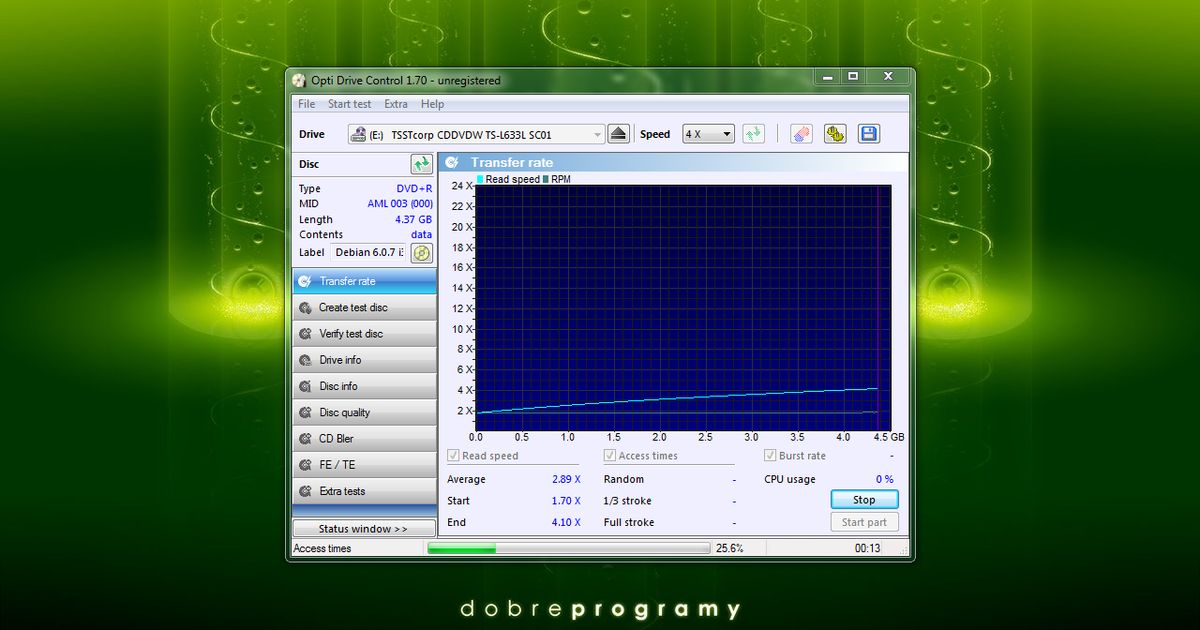Click the Start part button

pos(864,521)
